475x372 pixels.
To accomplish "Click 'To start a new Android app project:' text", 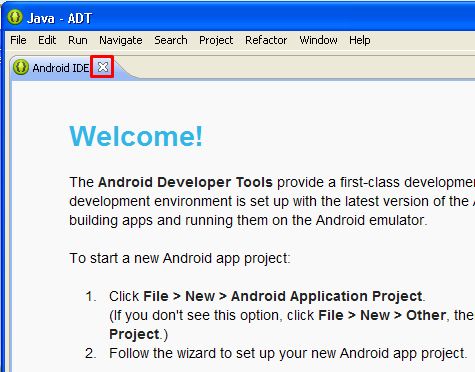I will point(180,258).
